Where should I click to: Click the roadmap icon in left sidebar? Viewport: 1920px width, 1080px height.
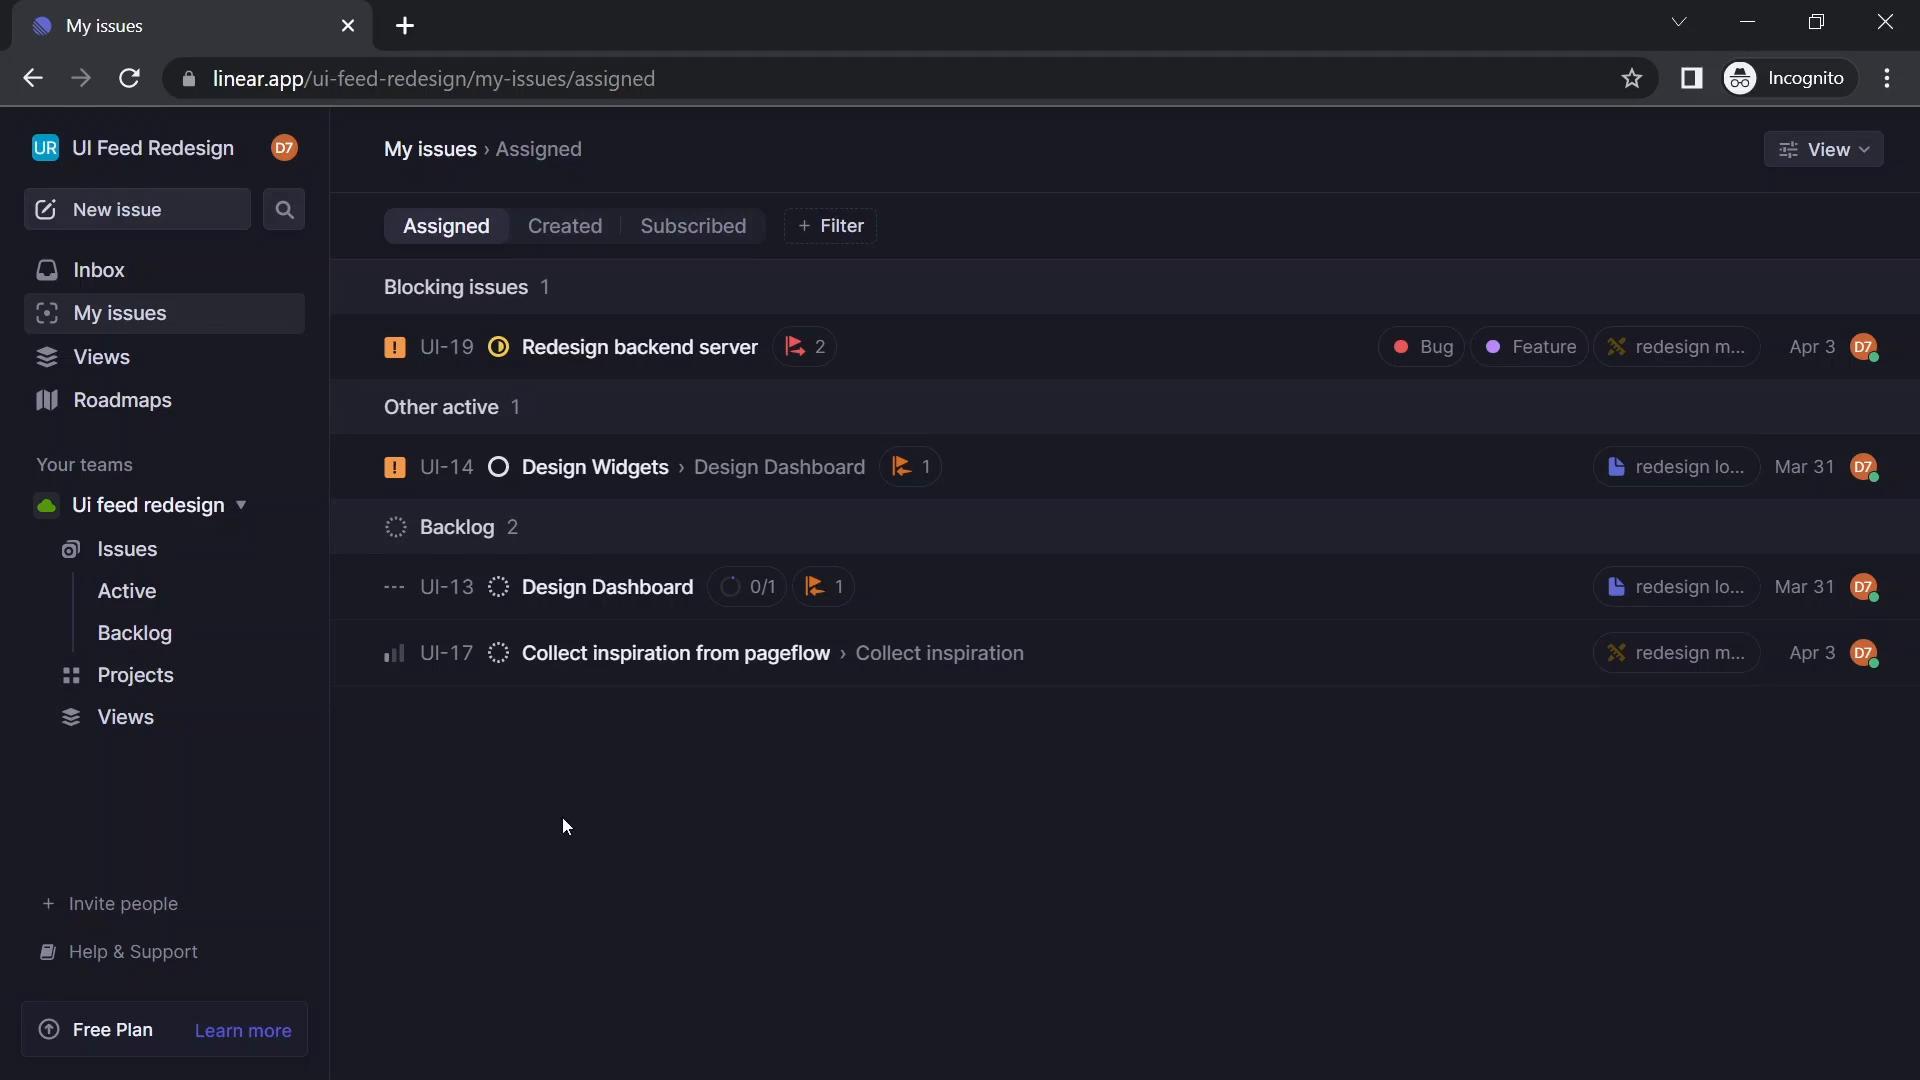pyautogui.click(x=46, y=401)
